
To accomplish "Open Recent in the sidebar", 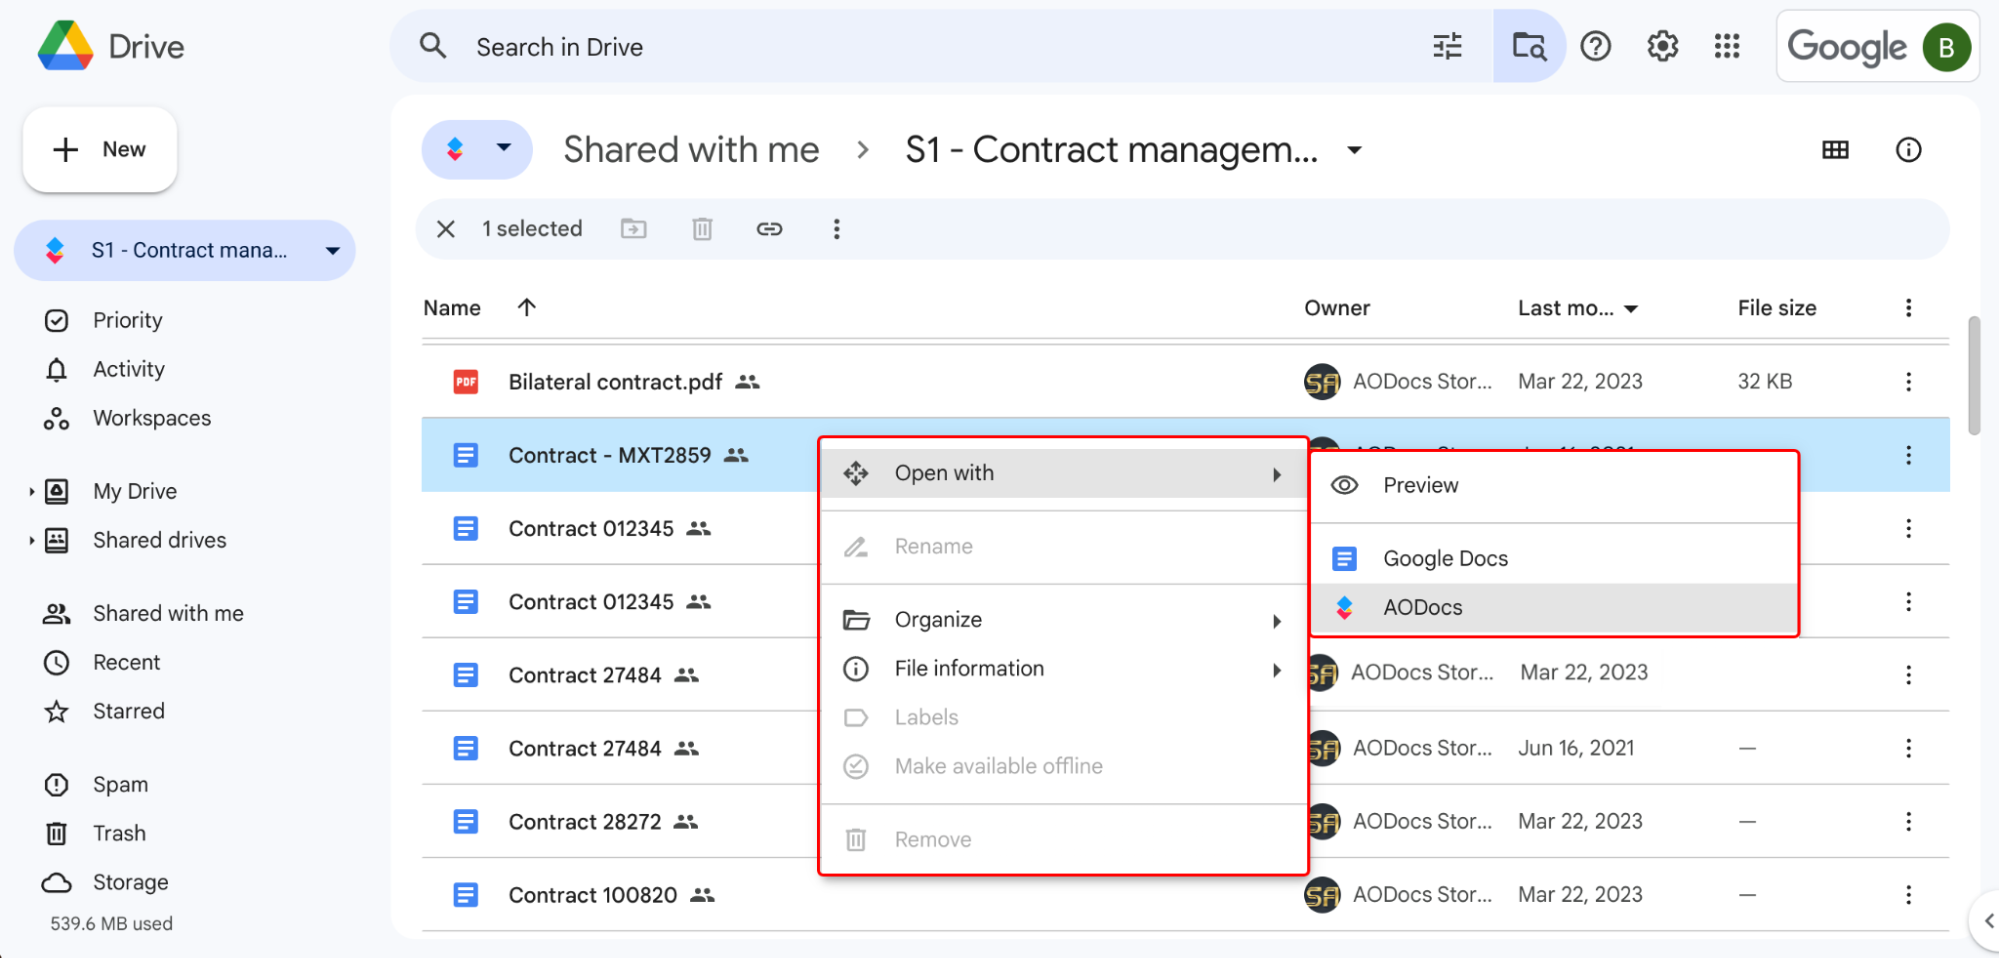I will tap(126, 662).
